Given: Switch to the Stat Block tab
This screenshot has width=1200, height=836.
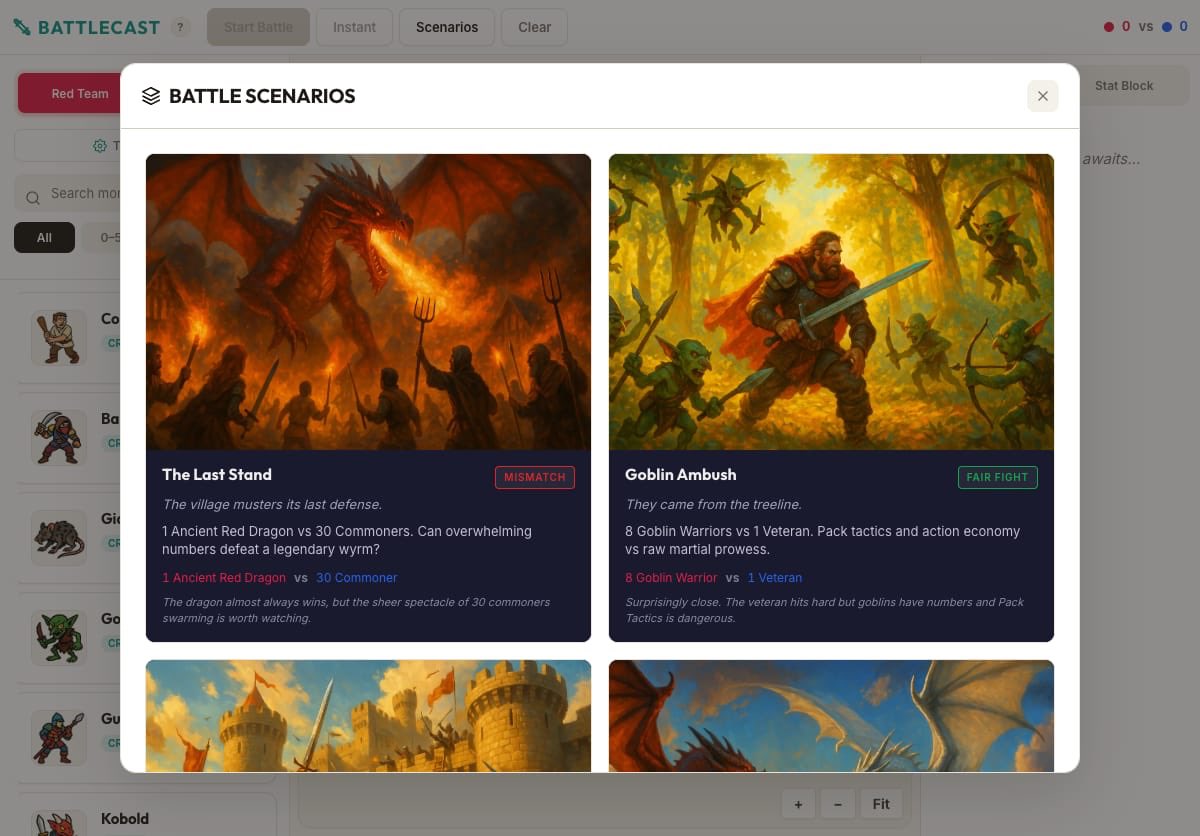Looking at the screenshot, I should pyautogui.click(x=1124, y=86).
